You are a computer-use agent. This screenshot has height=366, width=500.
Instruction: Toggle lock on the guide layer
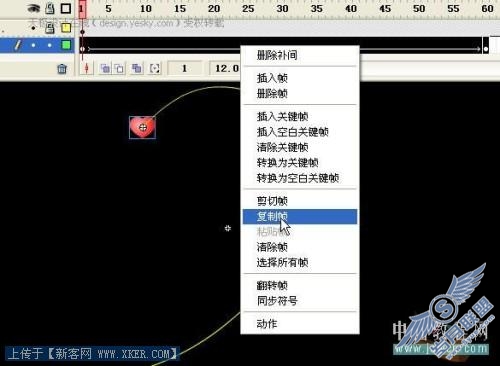coord(50,28)
